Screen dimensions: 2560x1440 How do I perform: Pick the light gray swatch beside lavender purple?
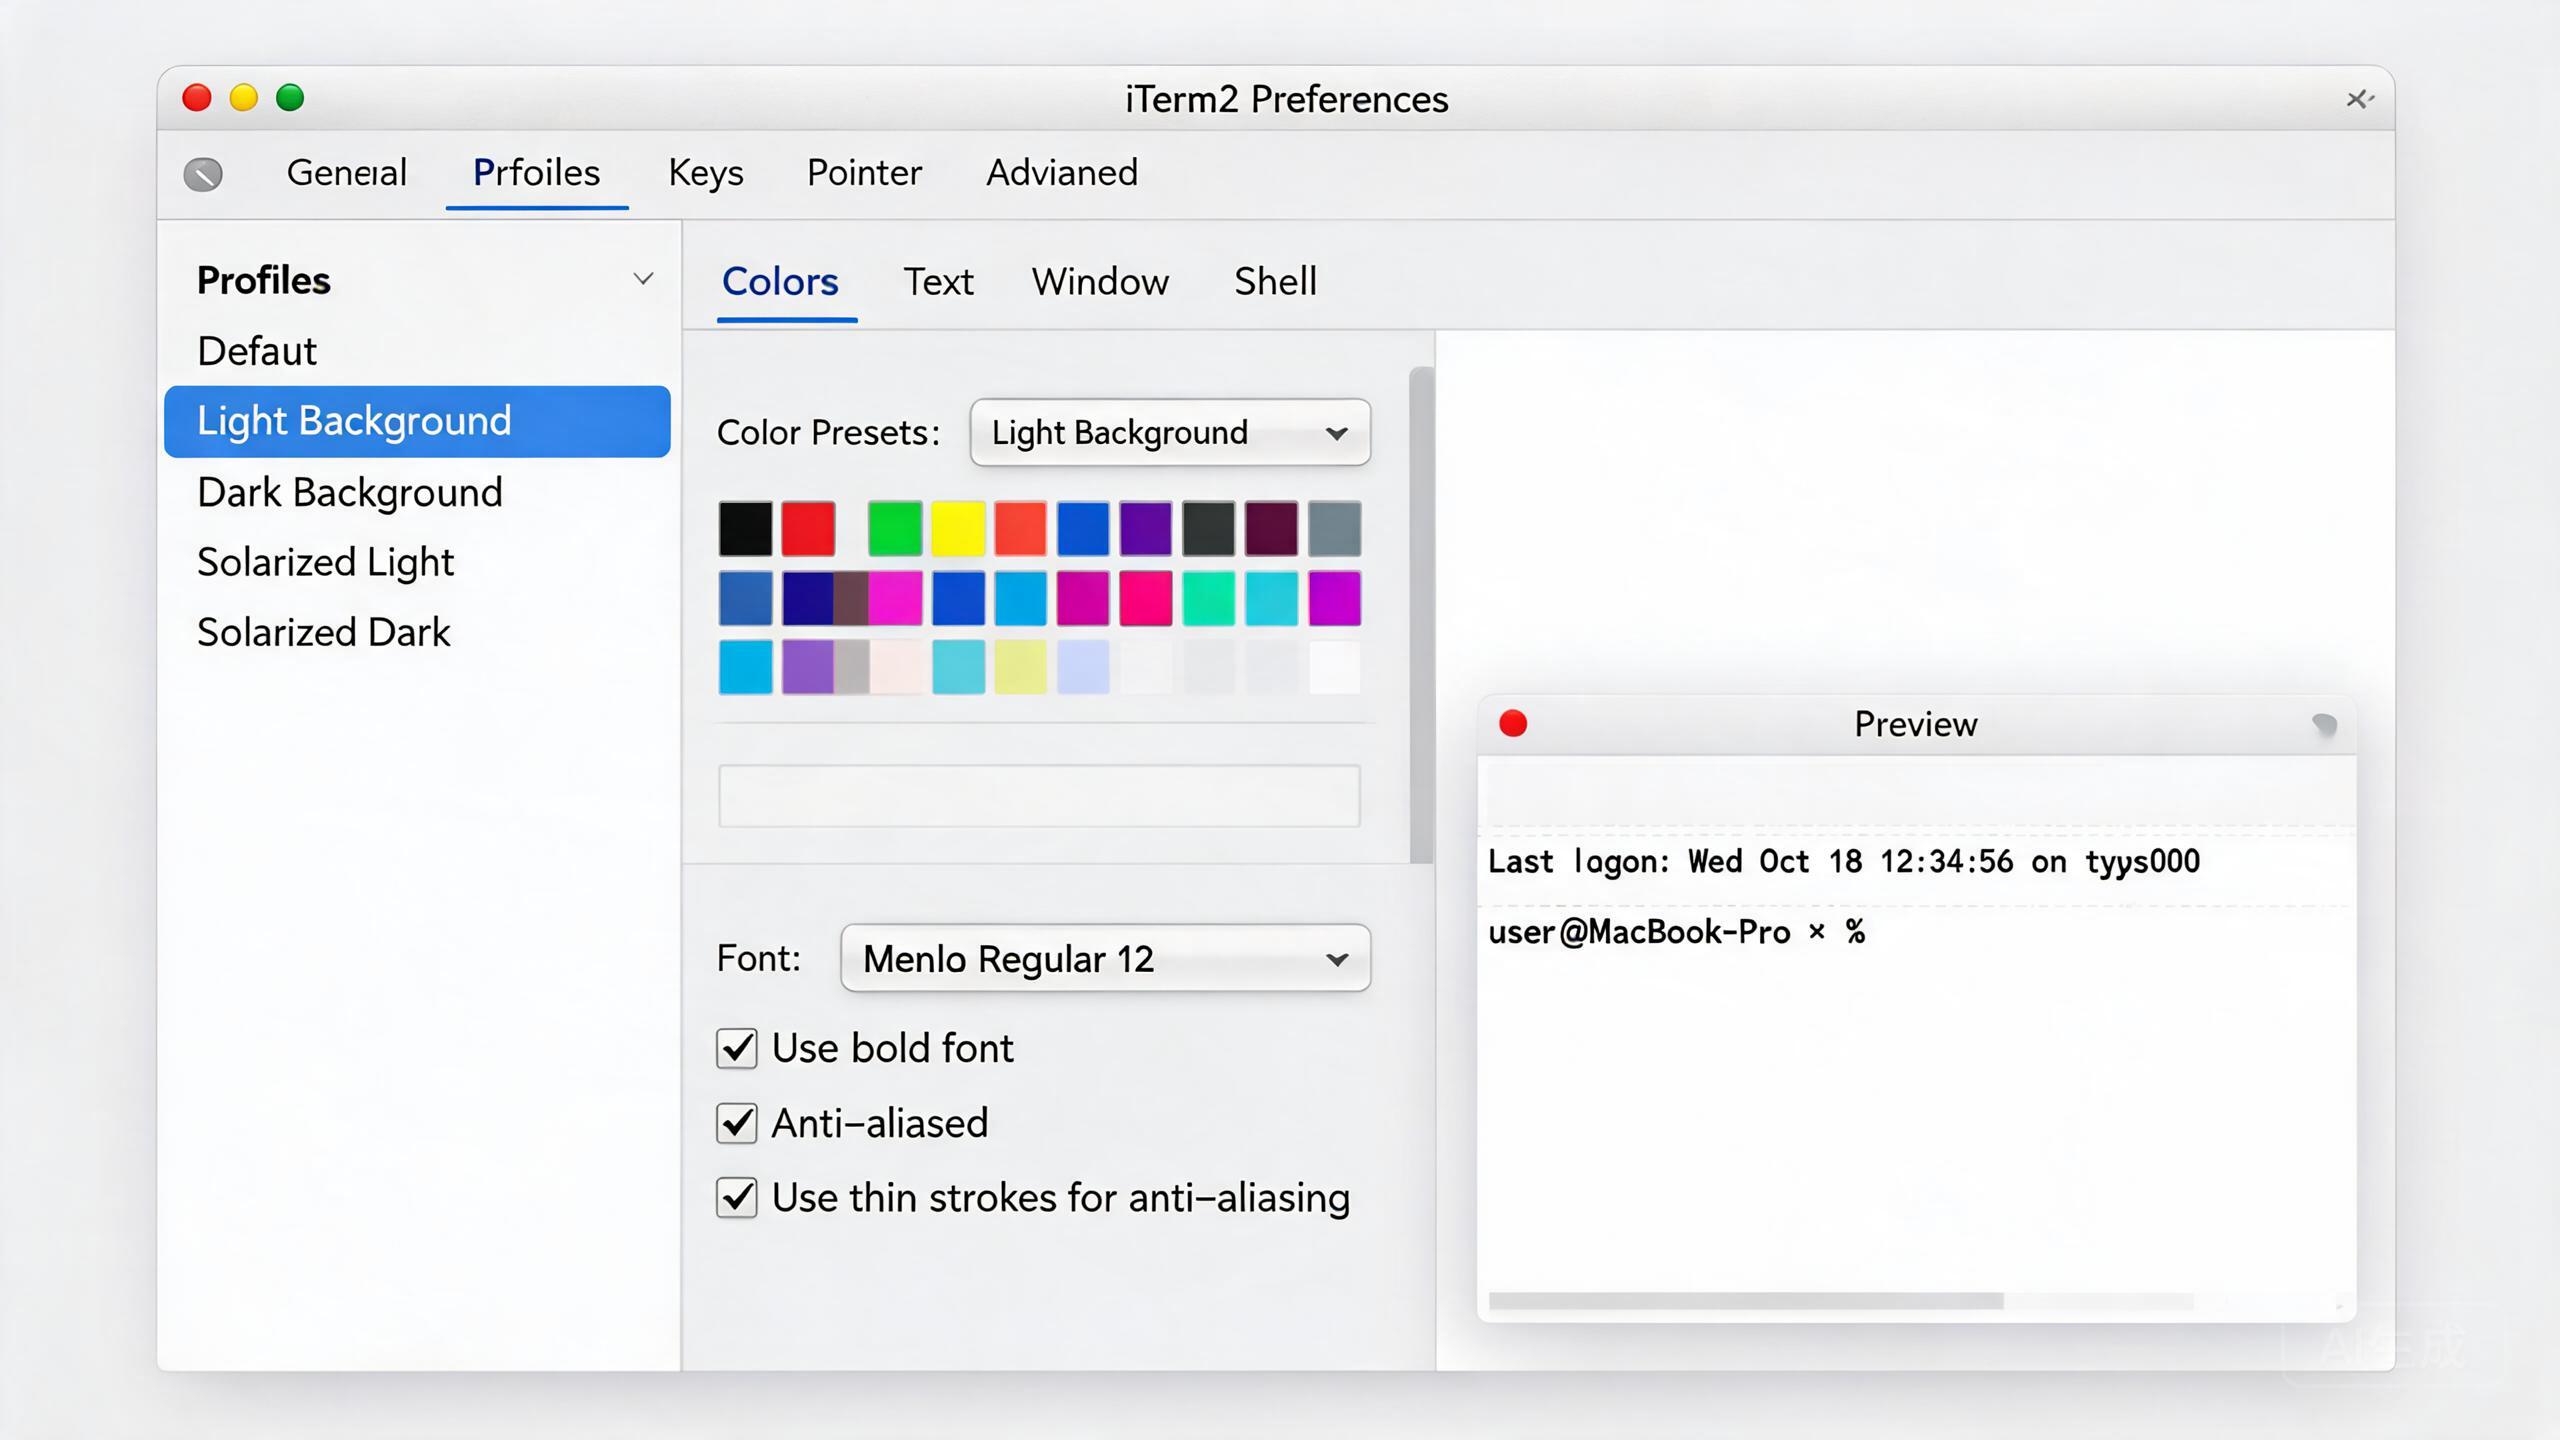coord(851,667)
